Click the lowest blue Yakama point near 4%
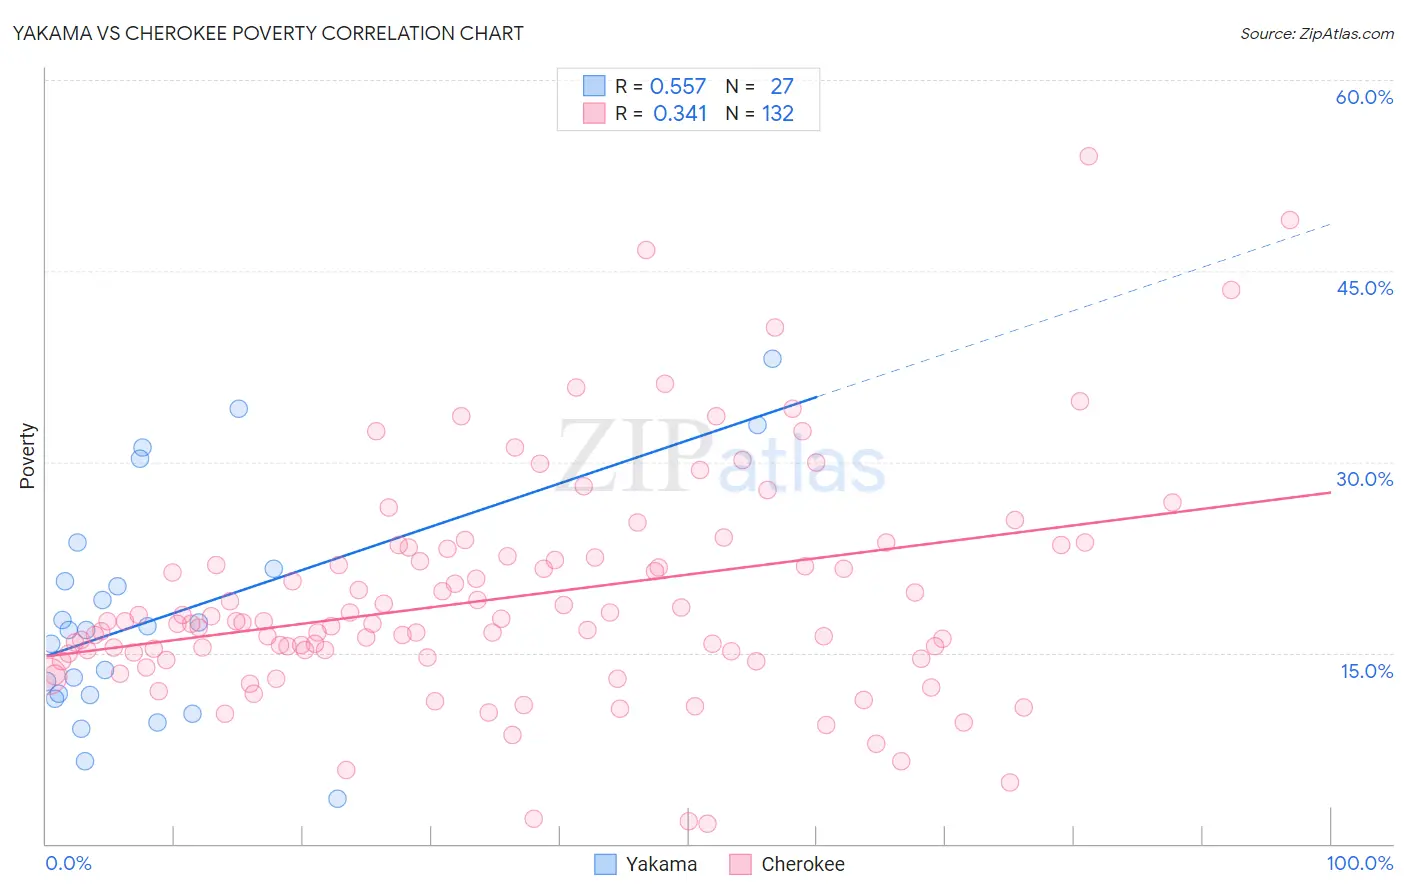The height and width of the screenshot is (892, 1406). point(337,798)
